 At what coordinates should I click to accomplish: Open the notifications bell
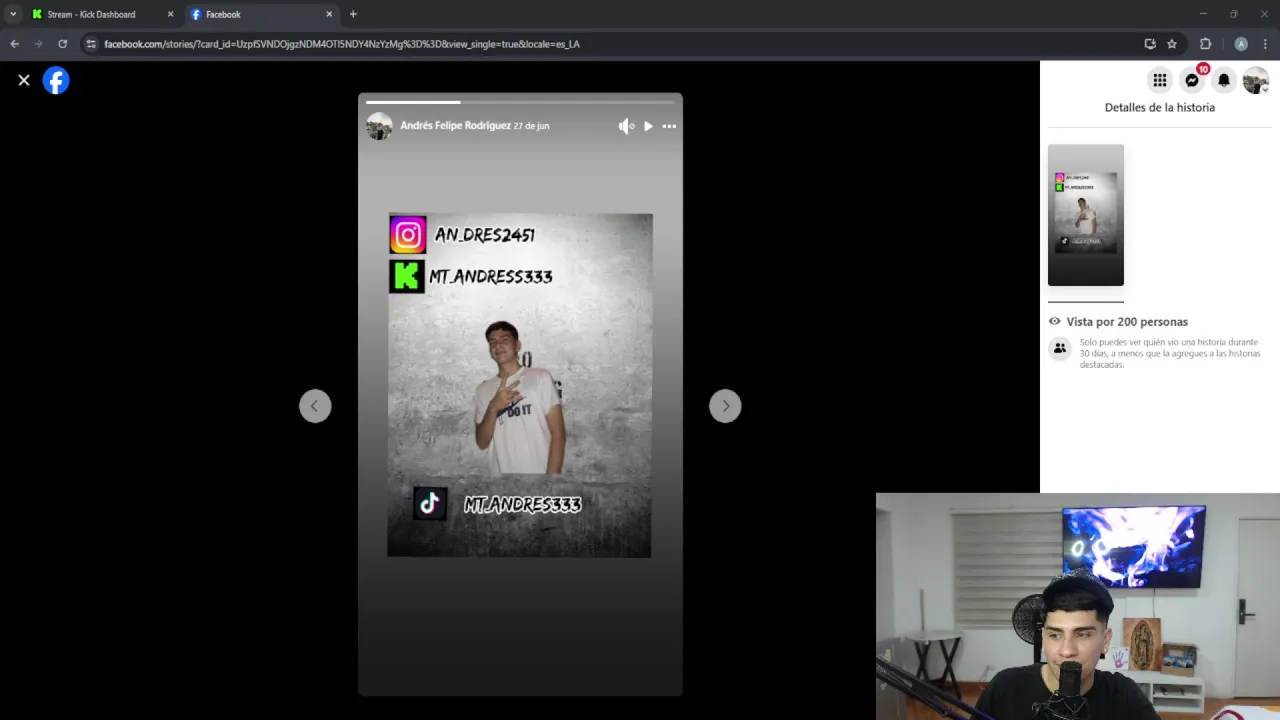point(1224,80)
